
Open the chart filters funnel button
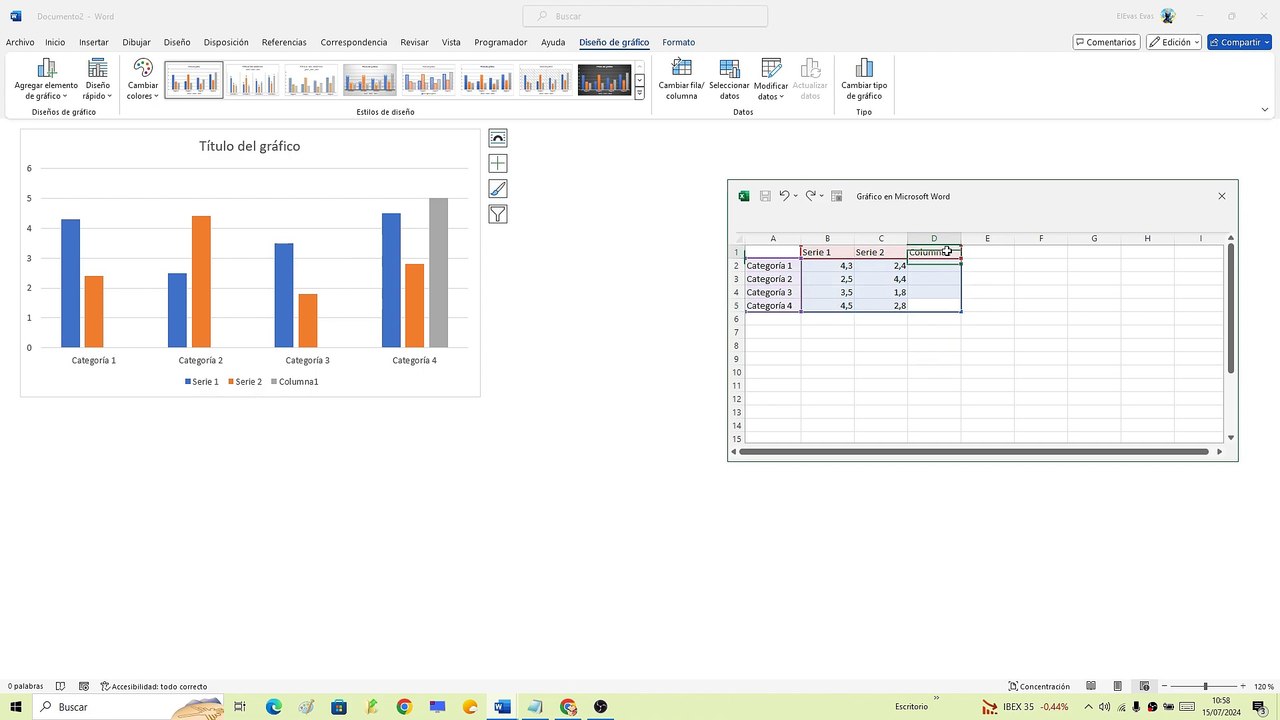498,214
